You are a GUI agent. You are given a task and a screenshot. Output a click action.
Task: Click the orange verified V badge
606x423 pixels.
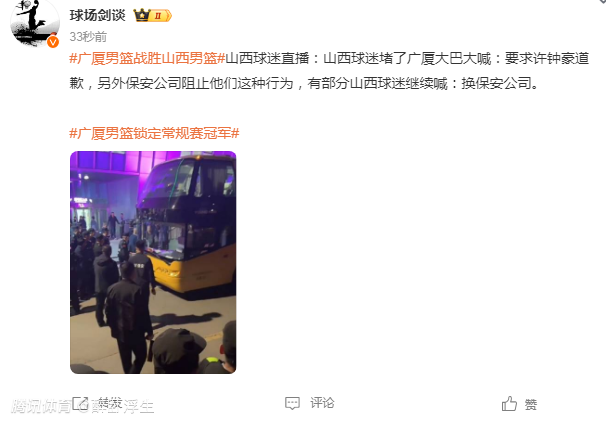[53, 41]
